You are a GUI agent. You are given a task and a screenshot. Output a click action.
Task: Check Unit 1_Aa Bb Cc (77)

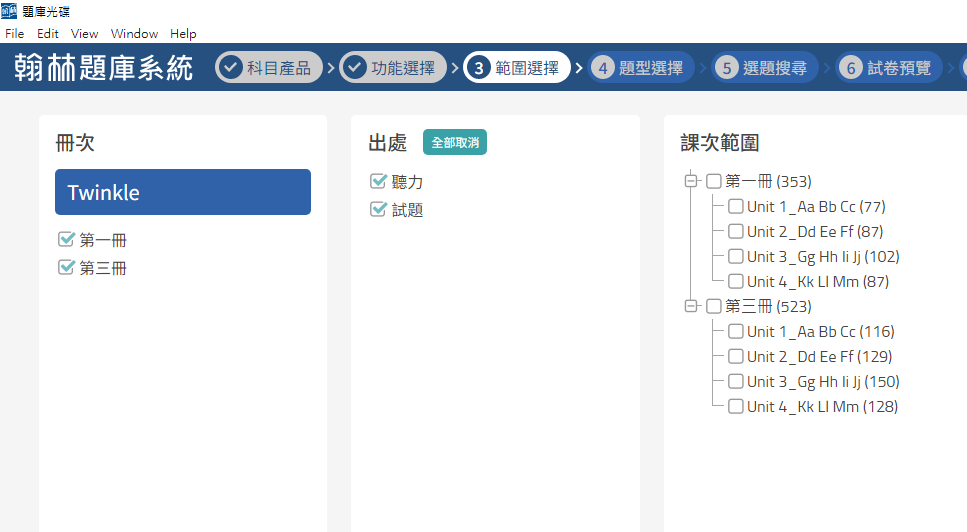[x=736, y=206]
